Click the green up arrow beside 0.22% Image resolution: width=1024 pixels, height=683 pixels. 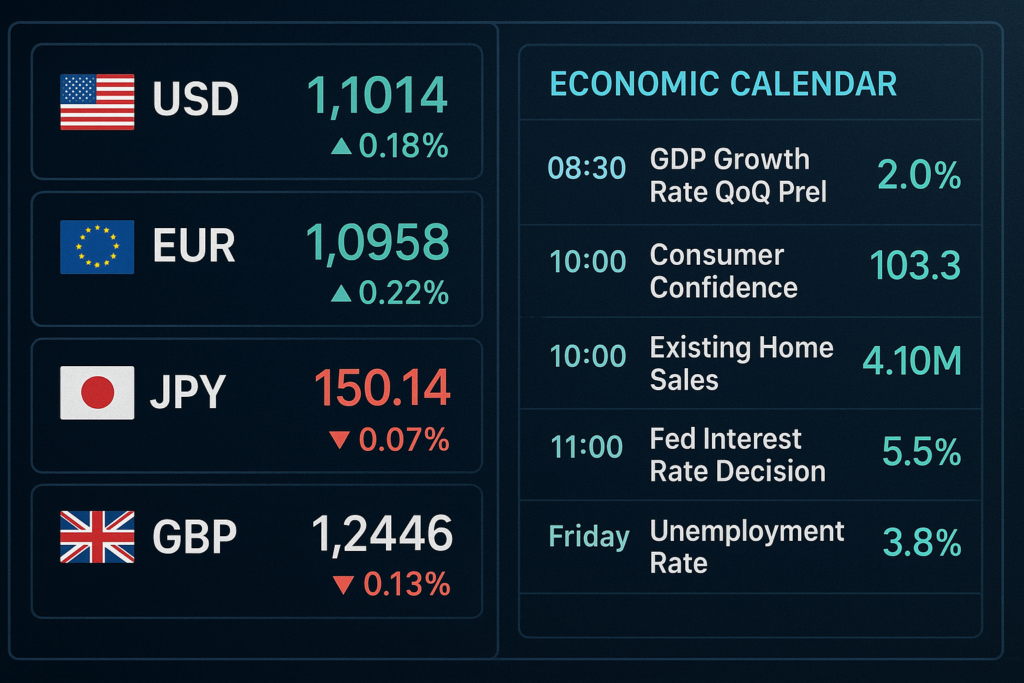pos(341,293)
